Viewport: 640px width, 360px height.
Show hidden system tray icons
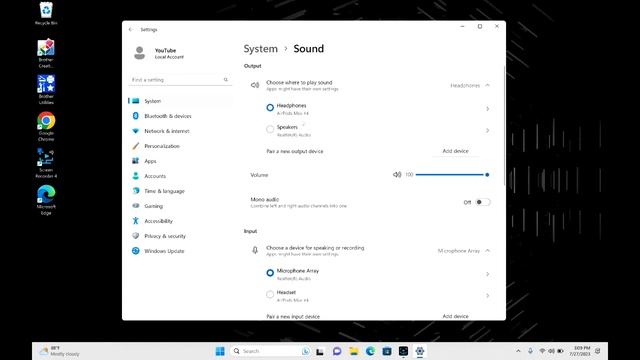click(x=518, y=351)
